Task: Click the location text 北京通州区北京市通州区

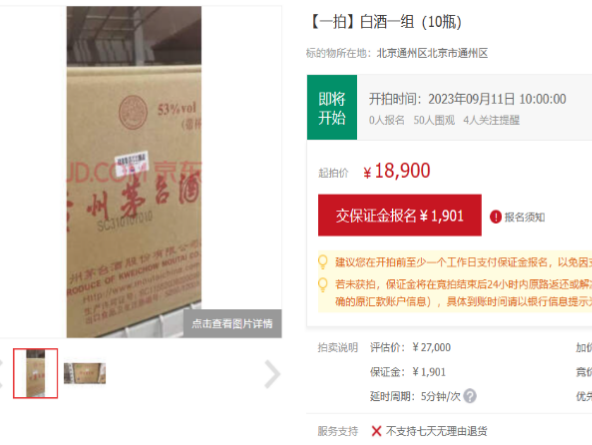Action: click(x=432, y=53)
